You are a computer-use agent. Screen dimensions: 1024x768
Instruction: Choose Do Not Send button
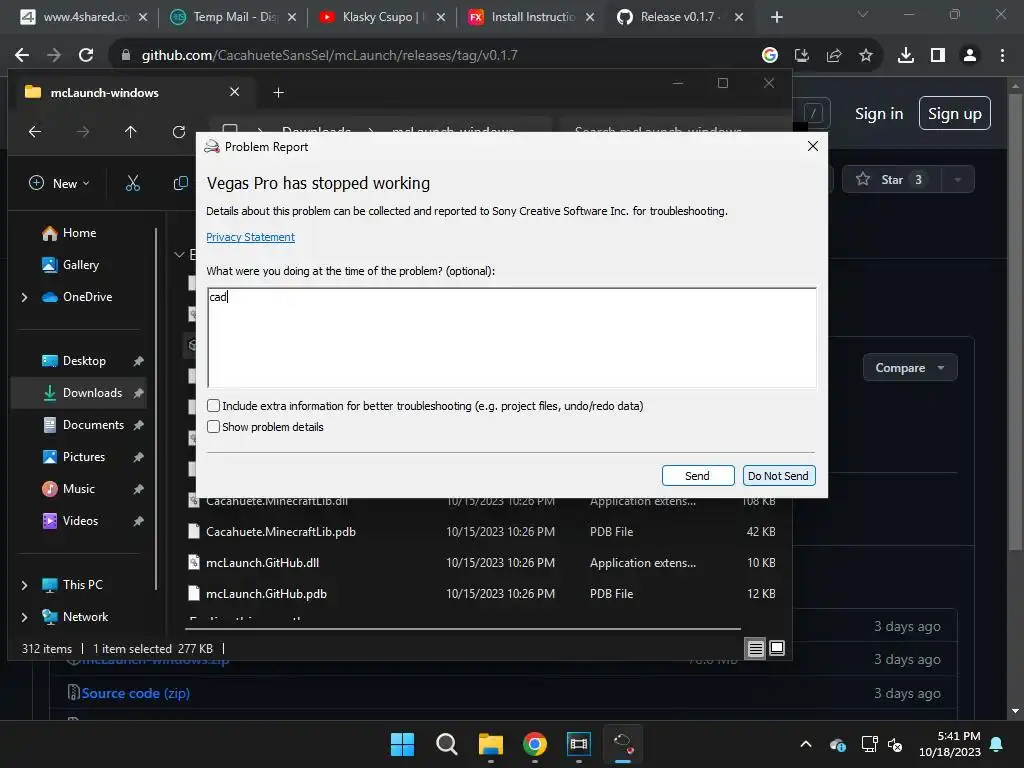778,475
